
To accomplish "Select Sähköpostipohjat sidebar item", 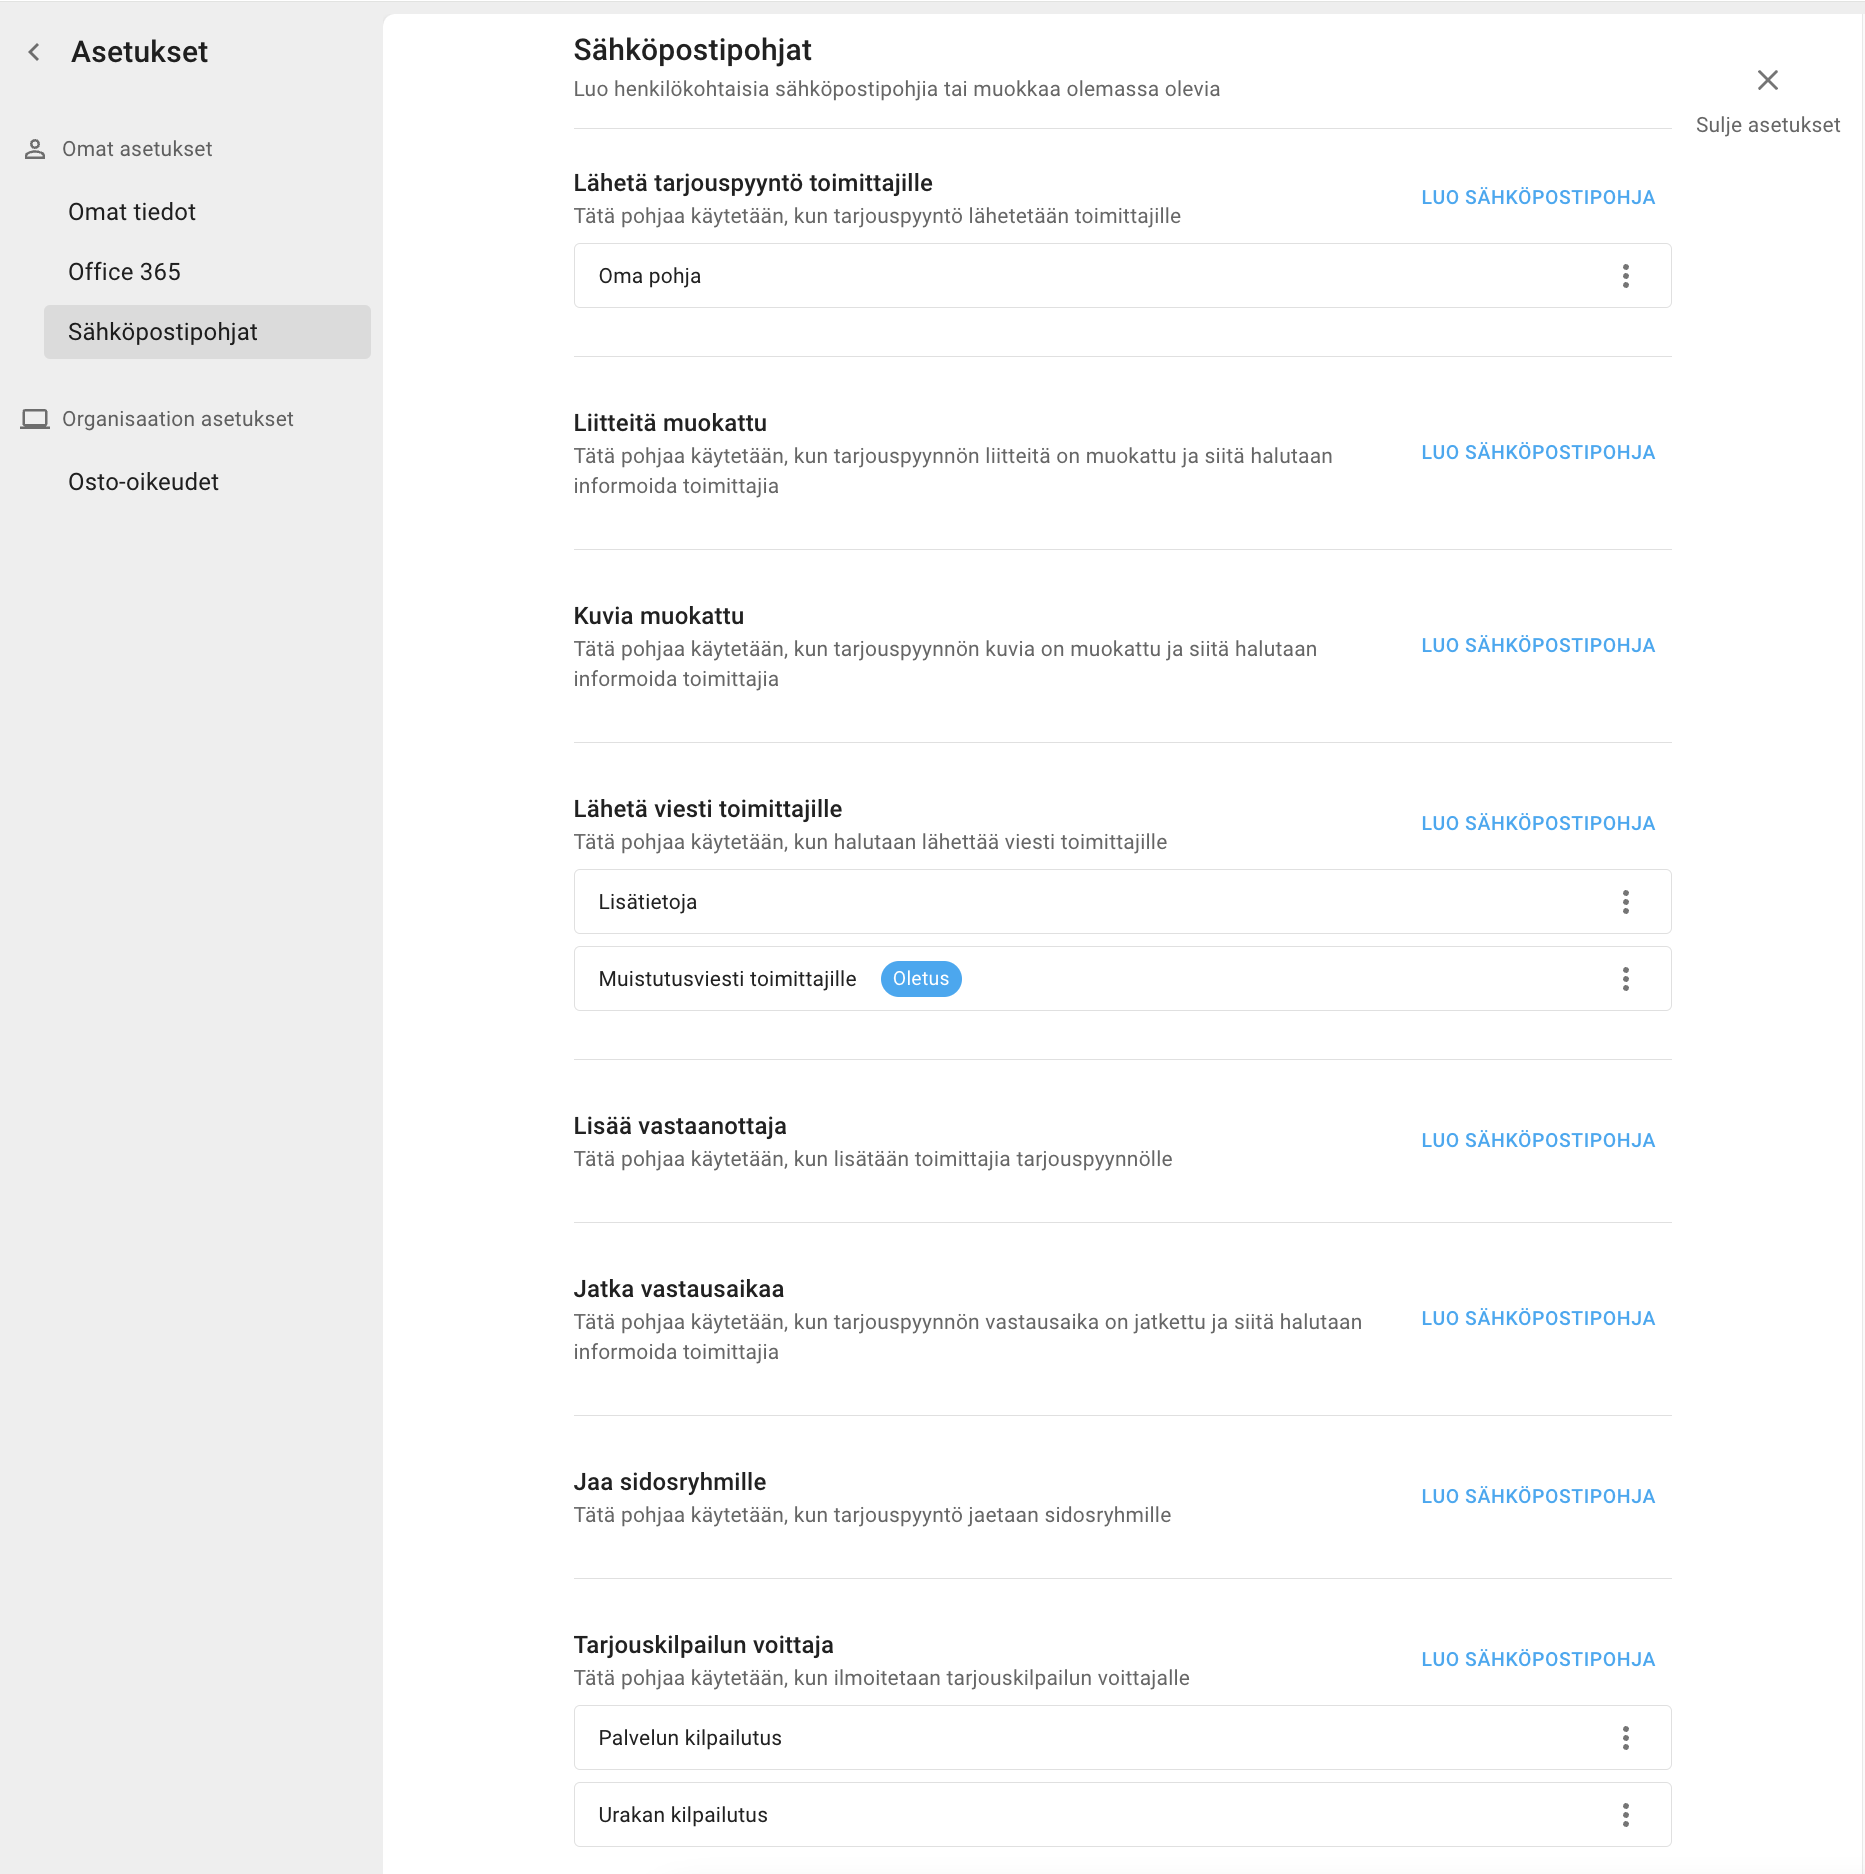I will [207, 332].
